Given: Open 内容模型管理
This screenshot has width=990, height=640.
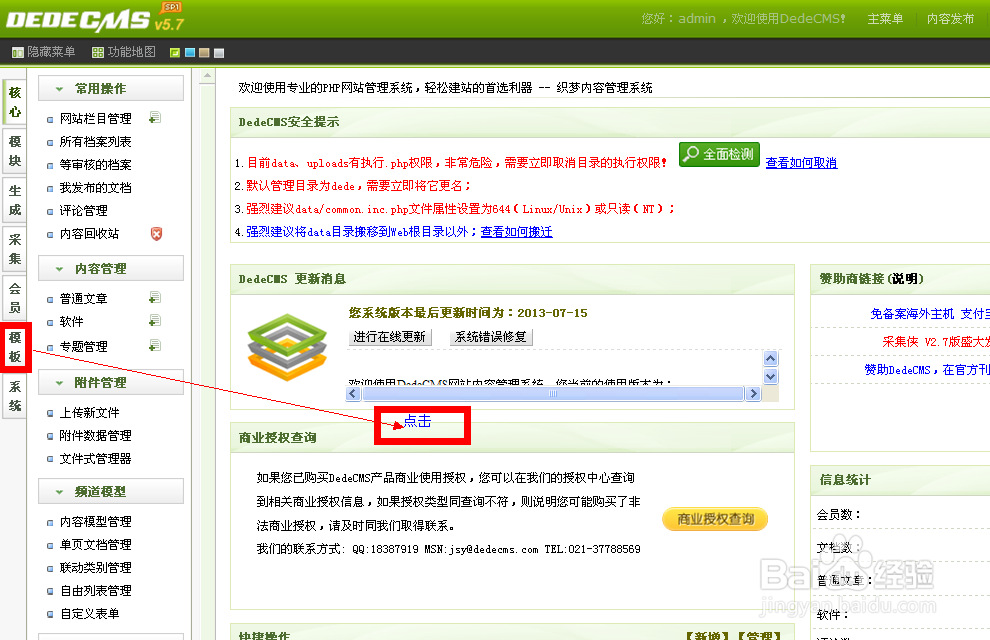Looking at the screenshot, I should 95,522.
